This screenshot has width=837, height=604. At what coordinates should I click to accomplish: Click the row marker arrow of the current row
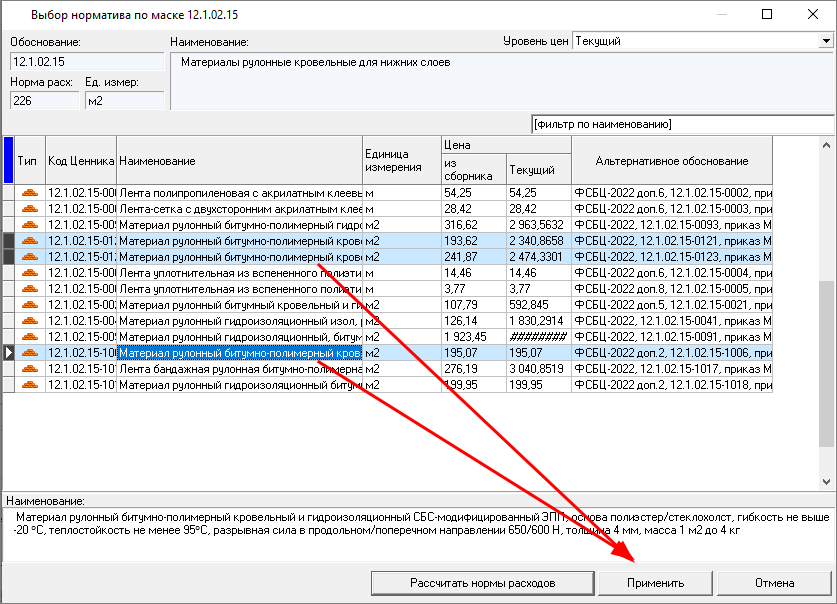point(8,353)
